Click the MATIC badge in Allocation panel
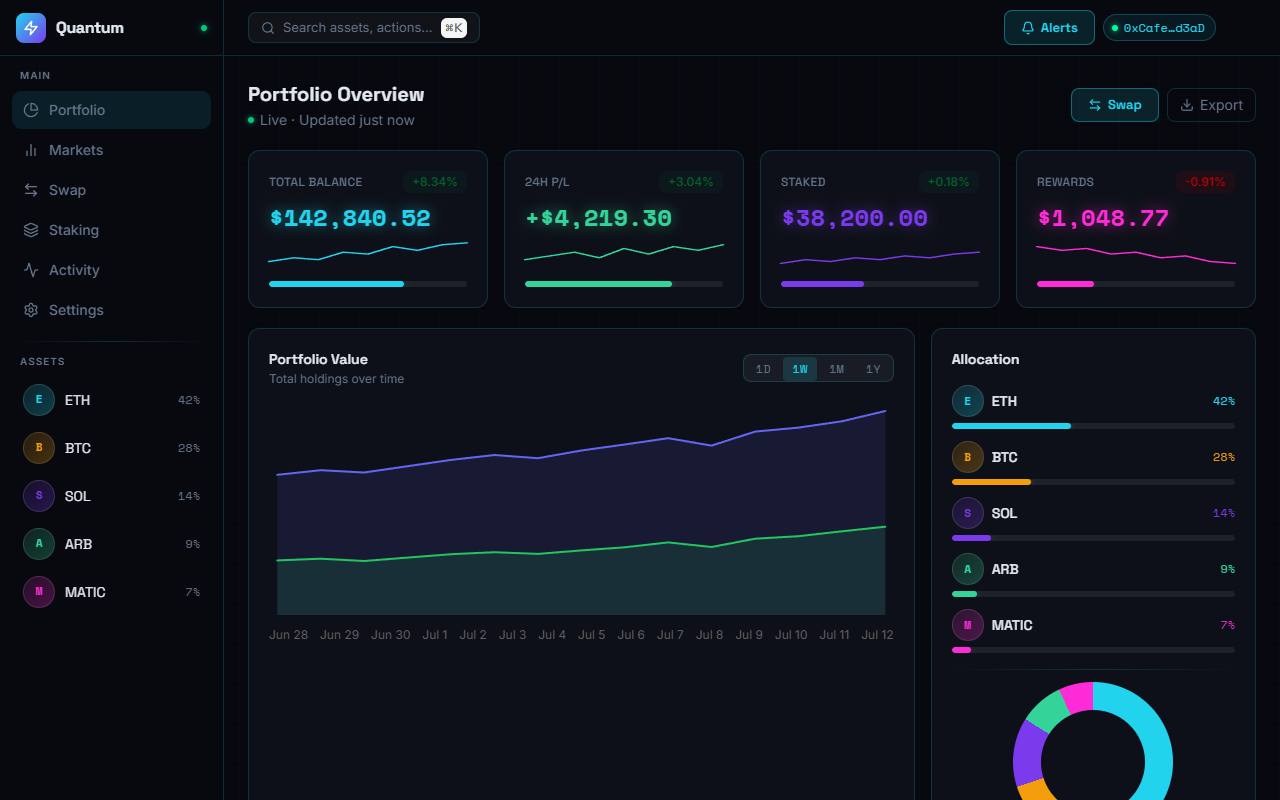Viewport: 1280px width, 800px height. tap(967, 625)
